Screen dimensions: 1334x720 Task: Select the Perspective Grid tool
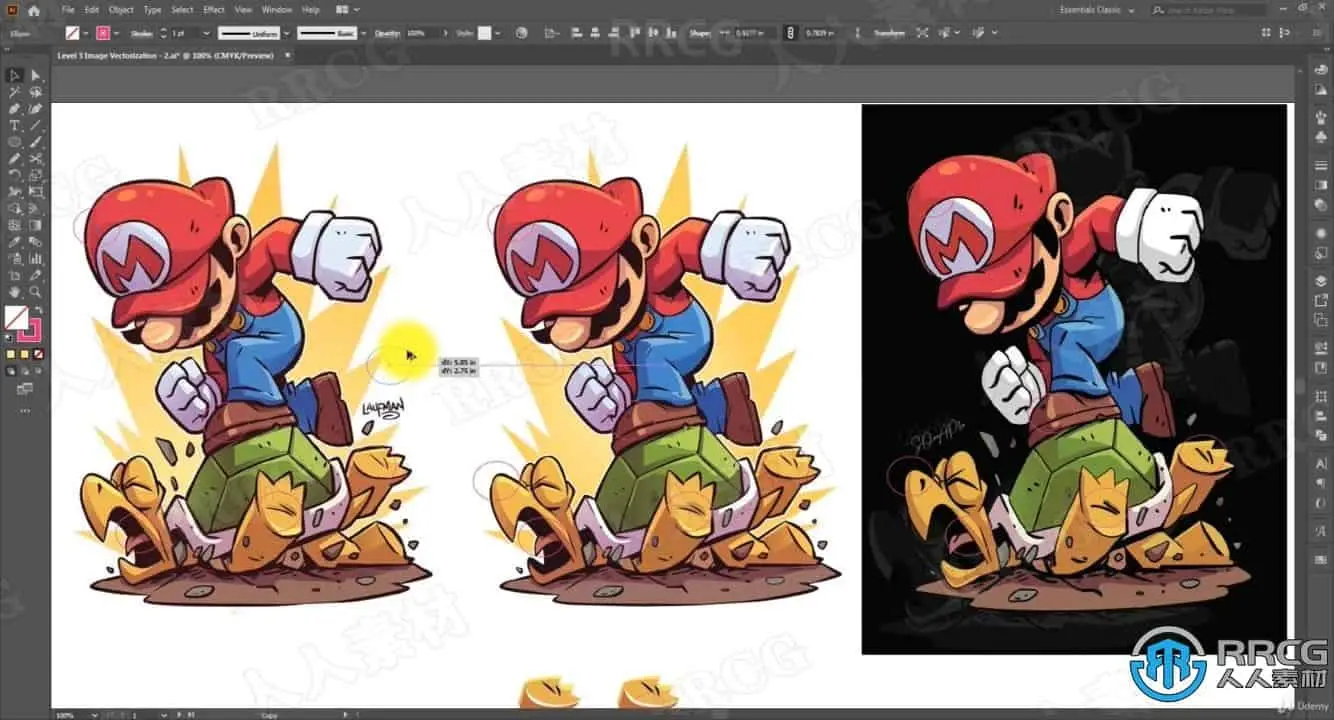(x=36, y=208)
